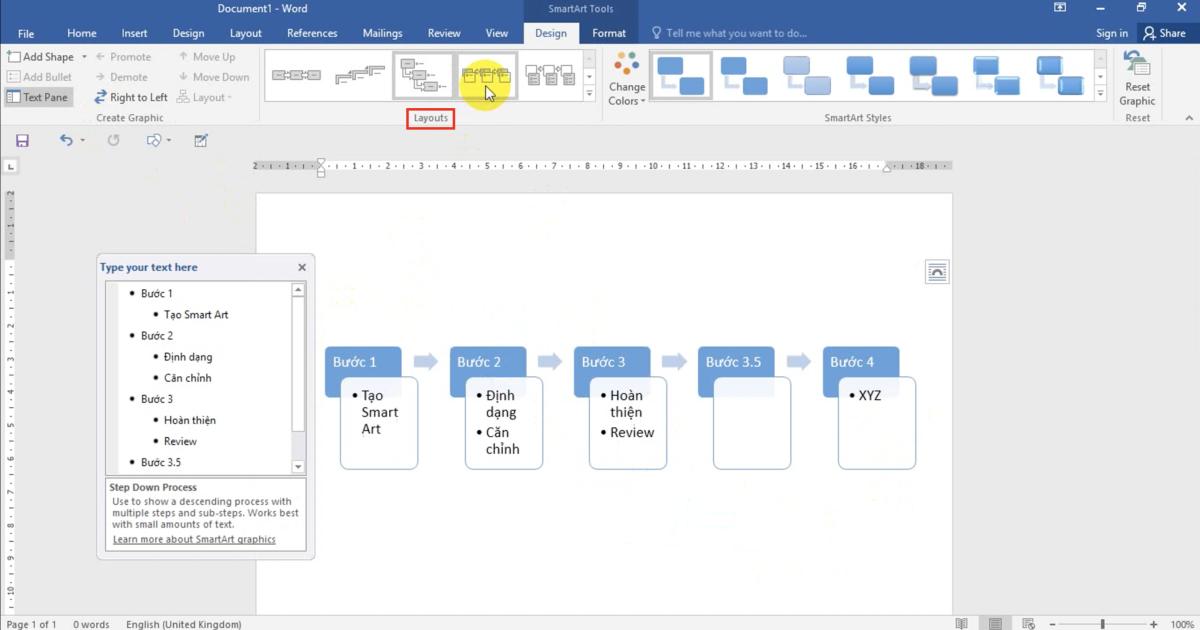Click the Redo icon
1200x630 pixels.
point(113,141)
